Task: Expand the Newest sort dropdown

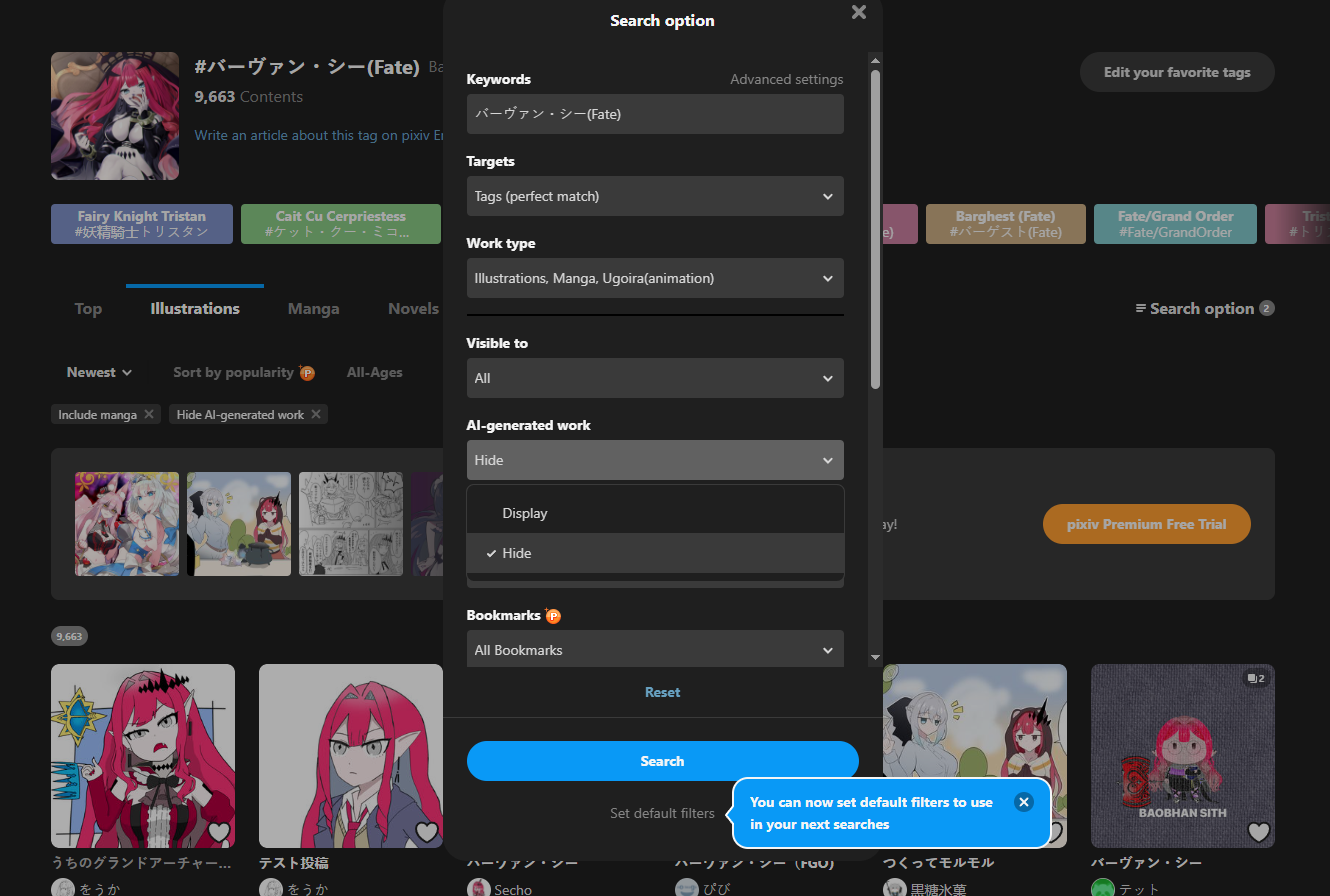Action: click(99, 372)
